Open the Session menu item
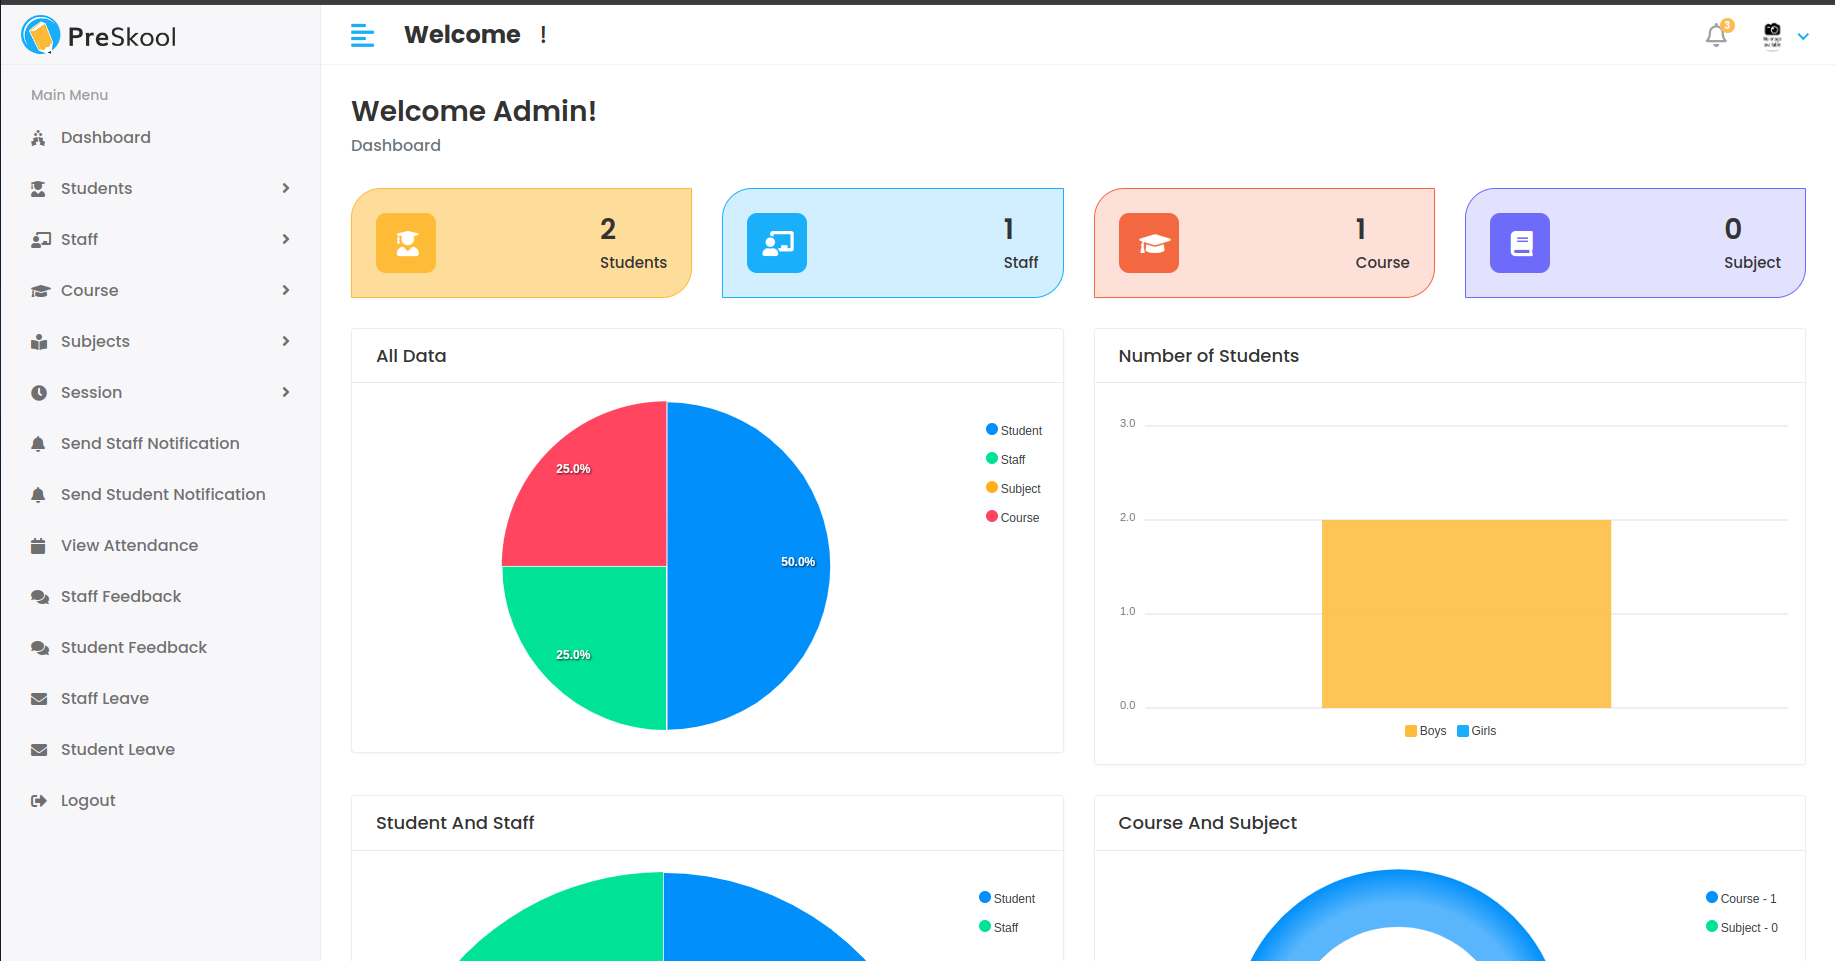 (x=91, y=392)
